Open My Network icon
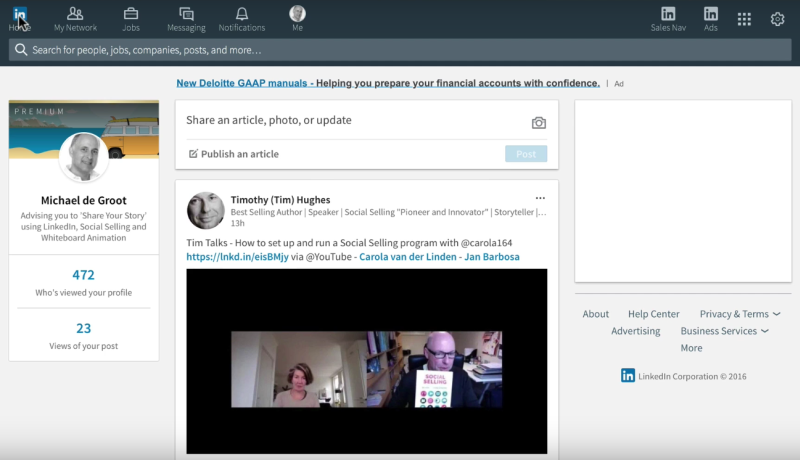Viewport: 800px width, 460px height. click(75, 13)
